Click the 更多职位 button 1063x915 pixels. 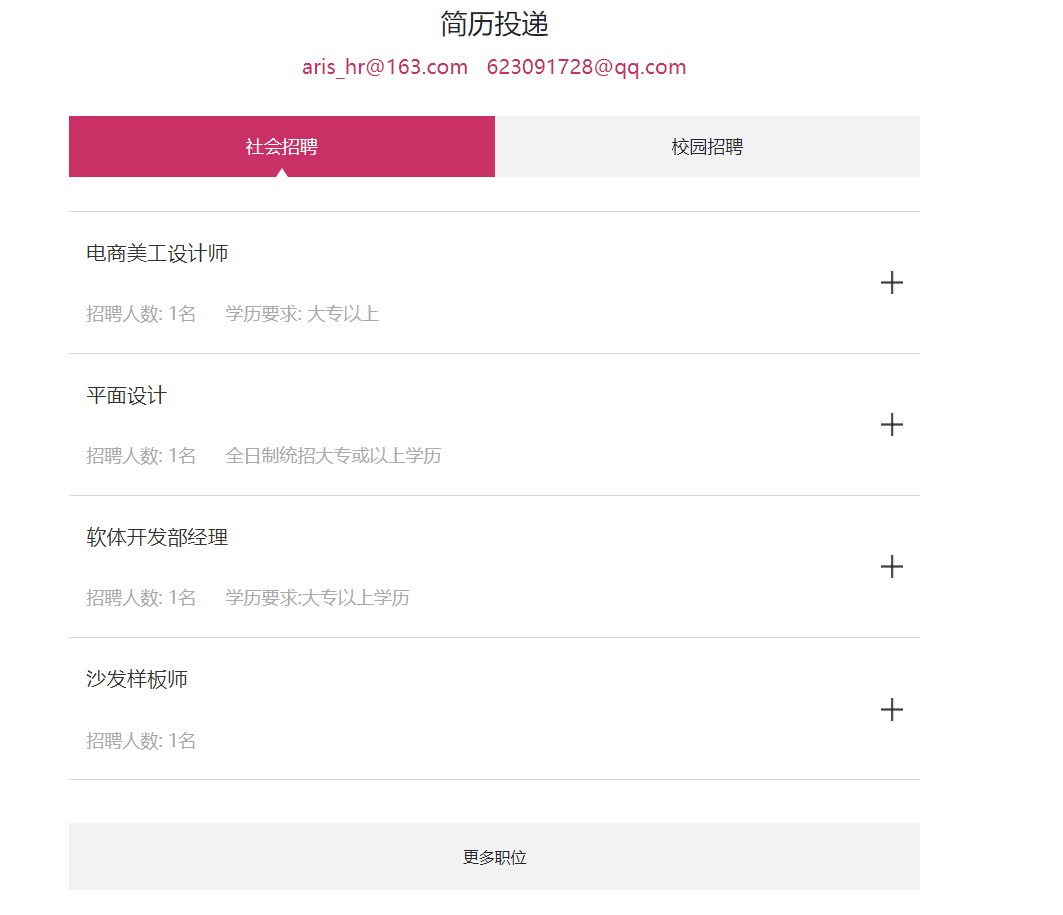click(x=494, y=857)
